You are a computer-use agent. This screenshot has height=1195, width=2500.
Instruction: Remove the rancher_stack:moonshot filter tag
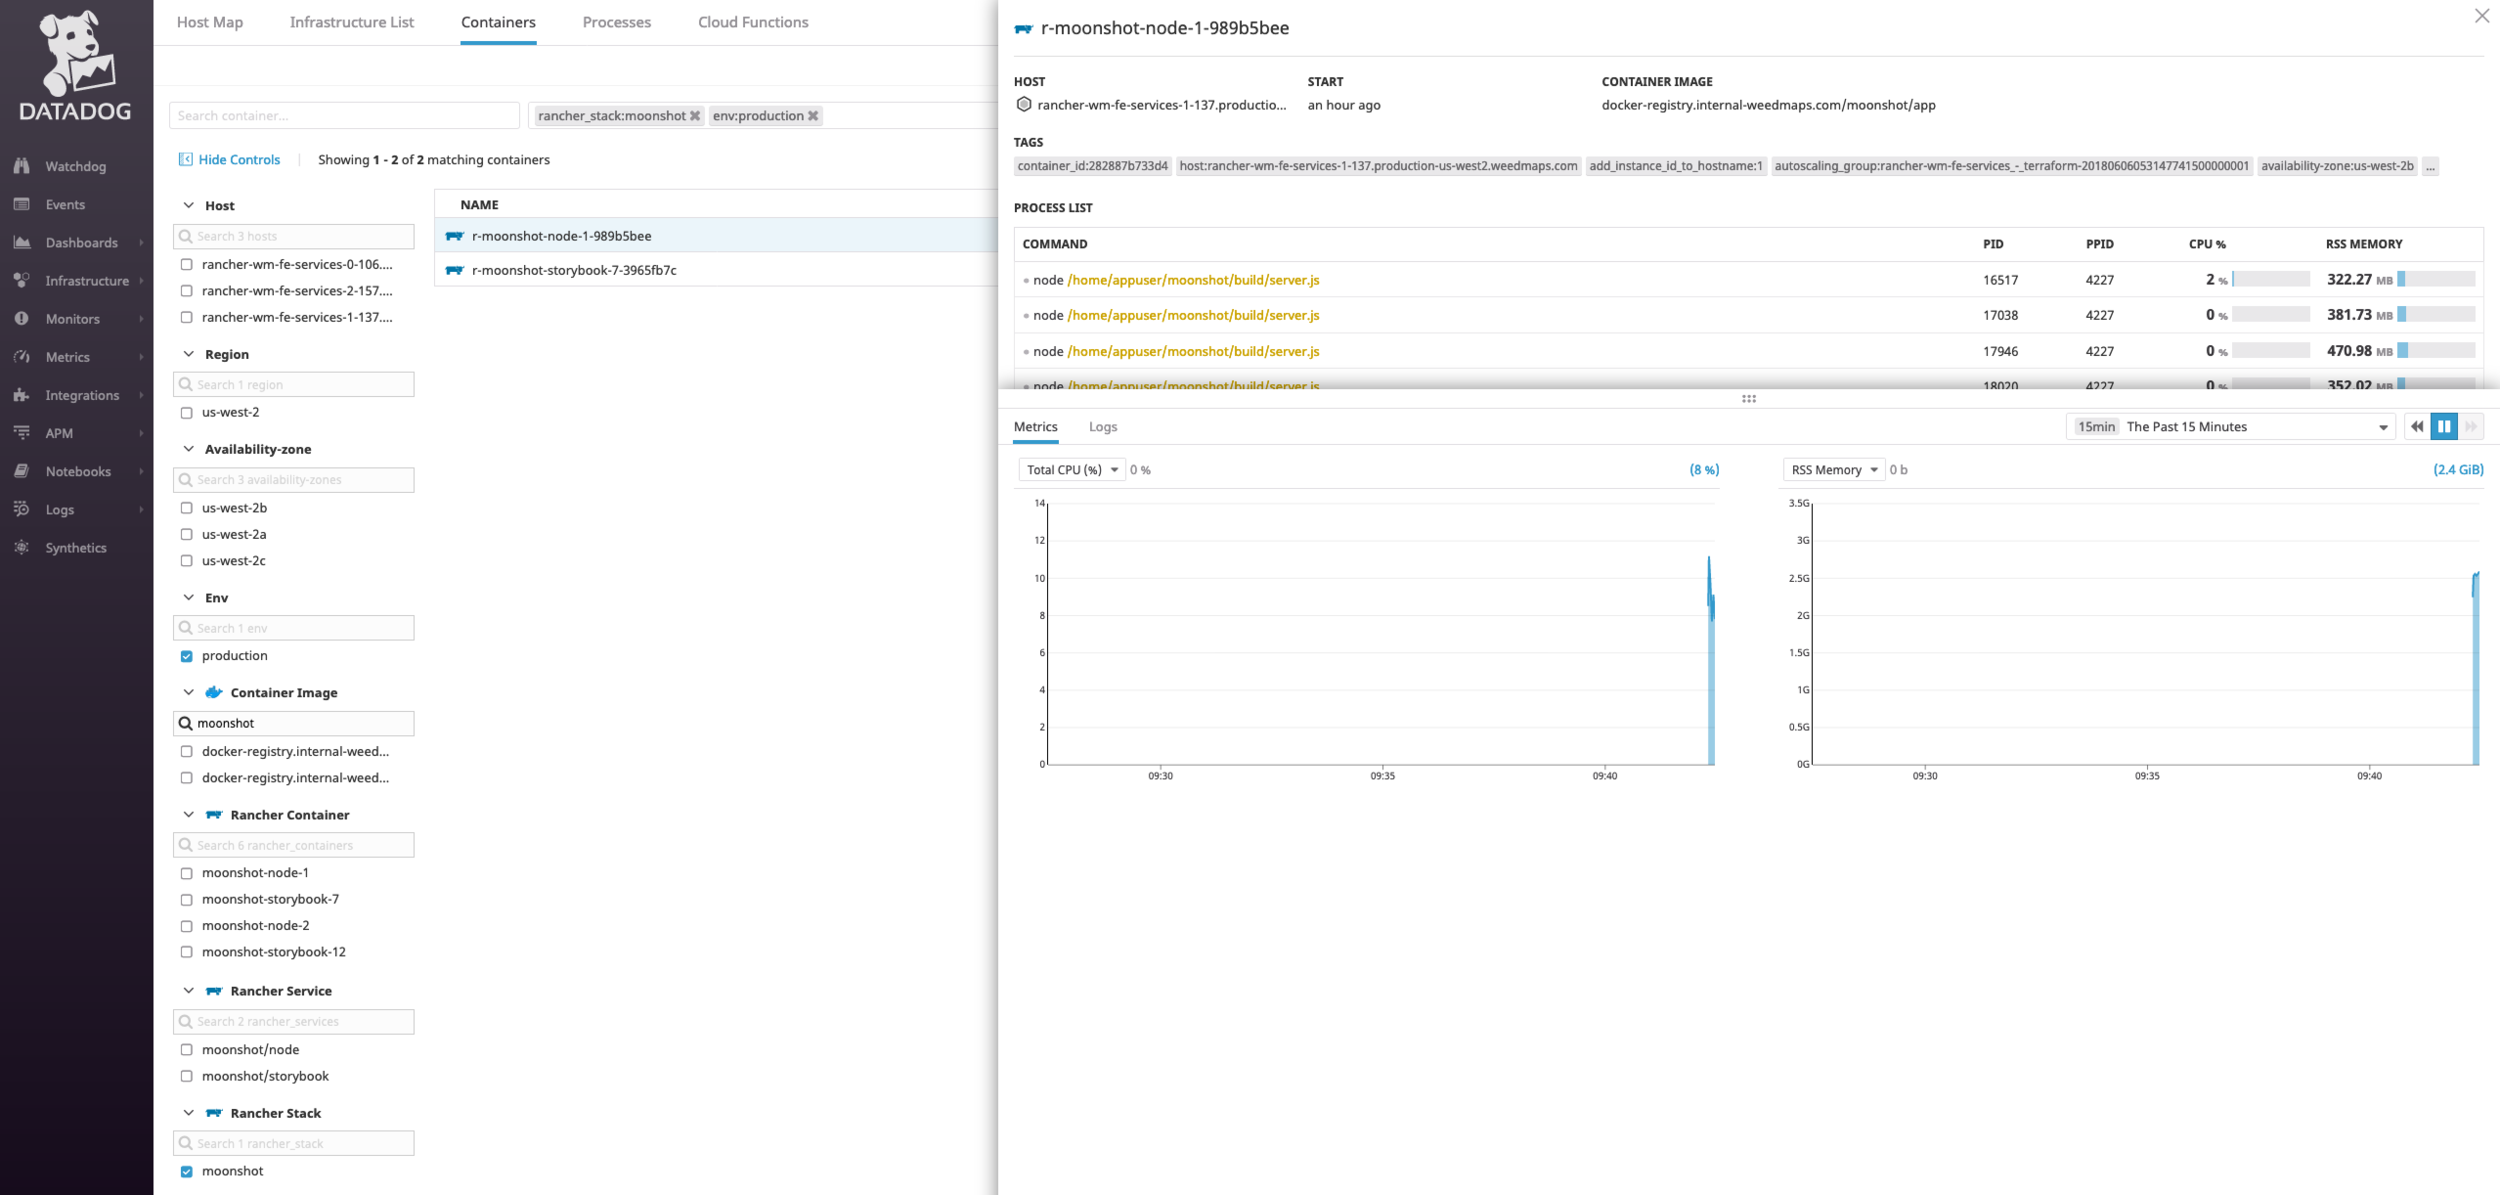[695, 116]
